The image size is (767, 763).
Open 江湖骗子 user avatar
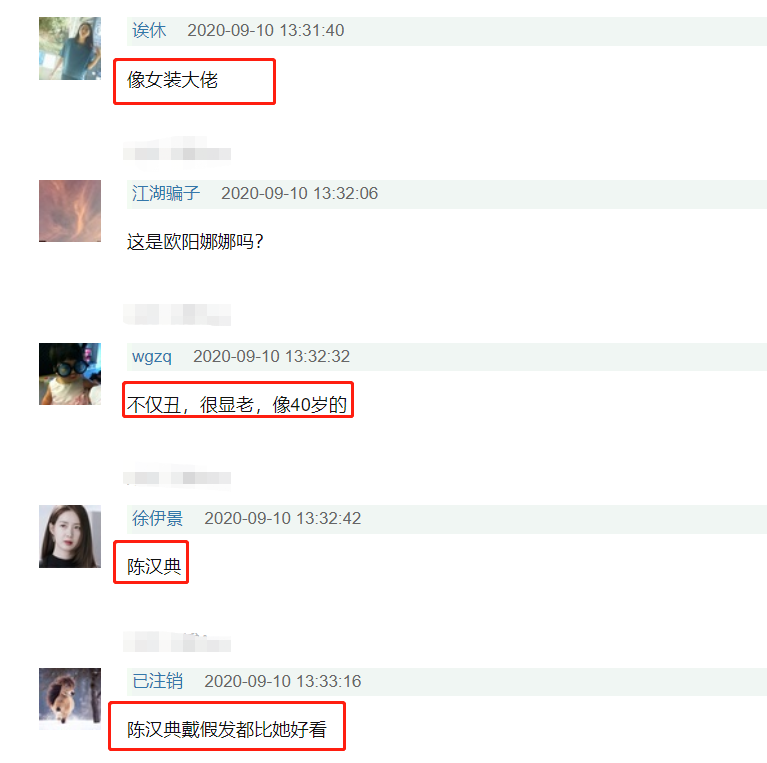[70, 211]
